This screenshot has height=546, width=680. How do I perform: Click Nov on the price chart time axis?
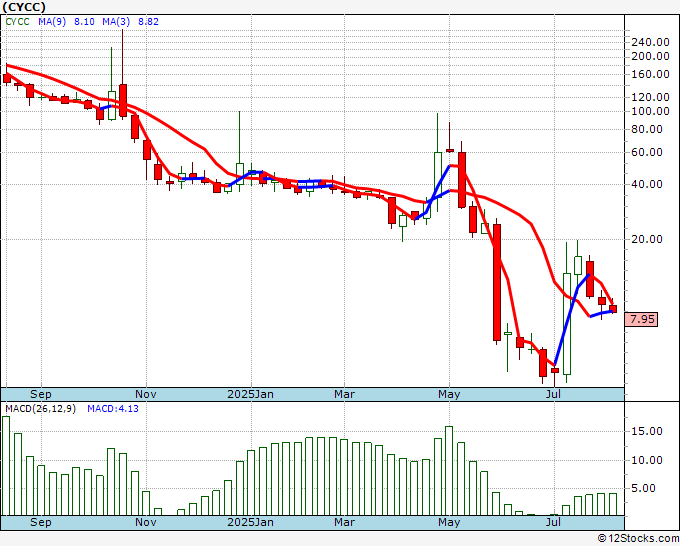pos(146,394)
